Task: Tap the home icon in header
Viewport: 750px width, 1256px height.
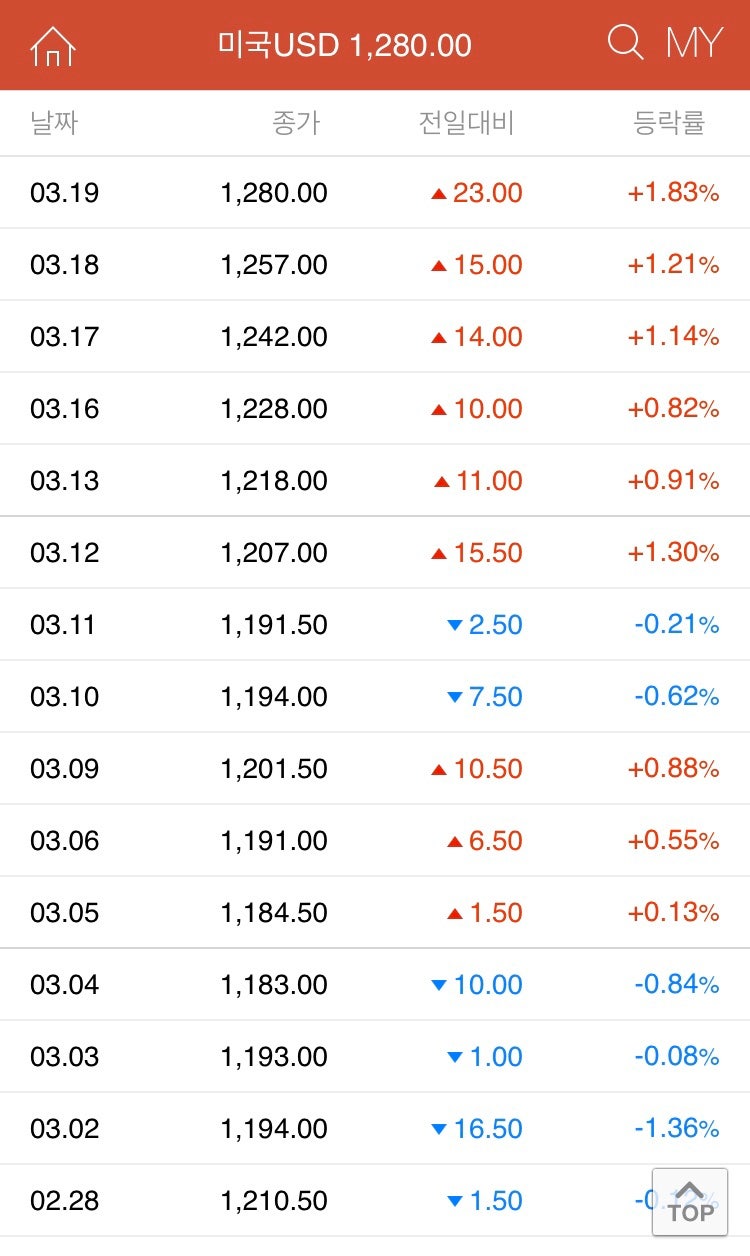Action: [x=53, y=45]
